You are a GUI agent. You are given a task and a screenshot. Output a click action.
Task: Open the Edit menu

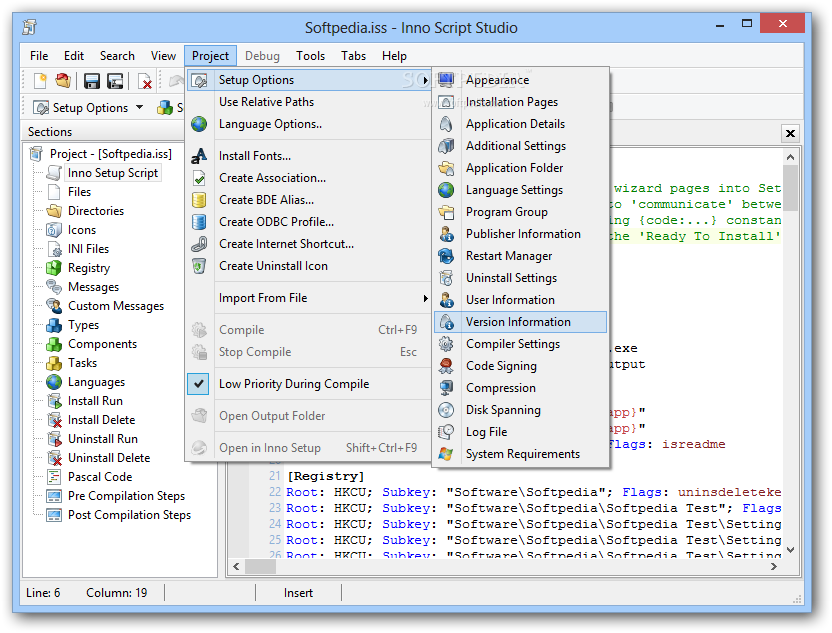pos(74,56)
